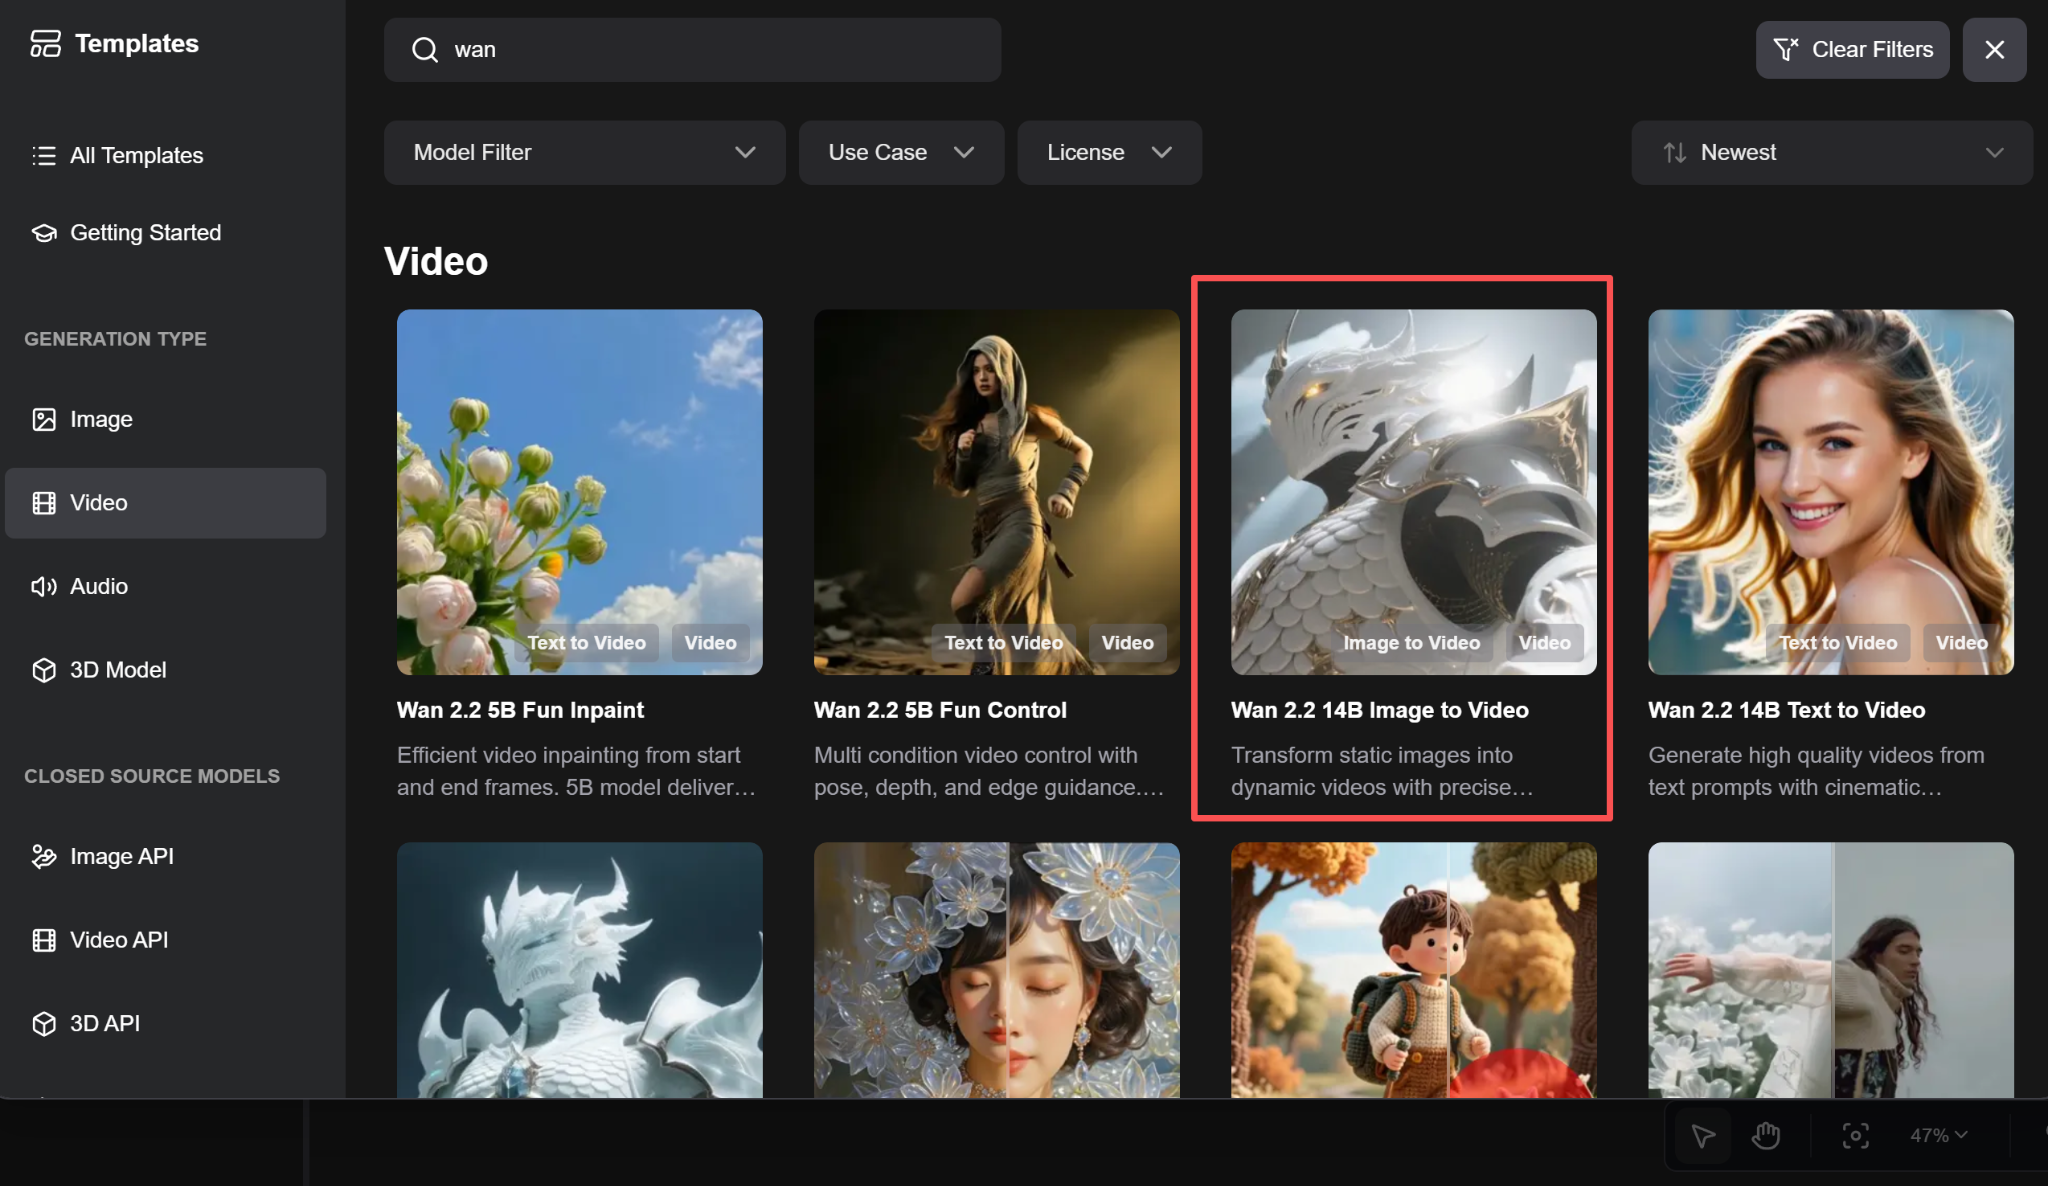
Task: Go to All Templates
Action: click(x=136, y=156)
